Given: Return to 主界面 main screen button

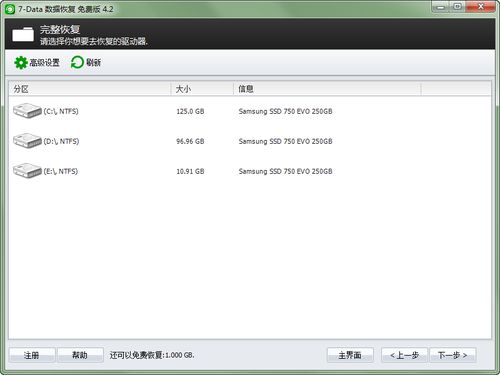Looking at the screenshot, I should (350, 355).
